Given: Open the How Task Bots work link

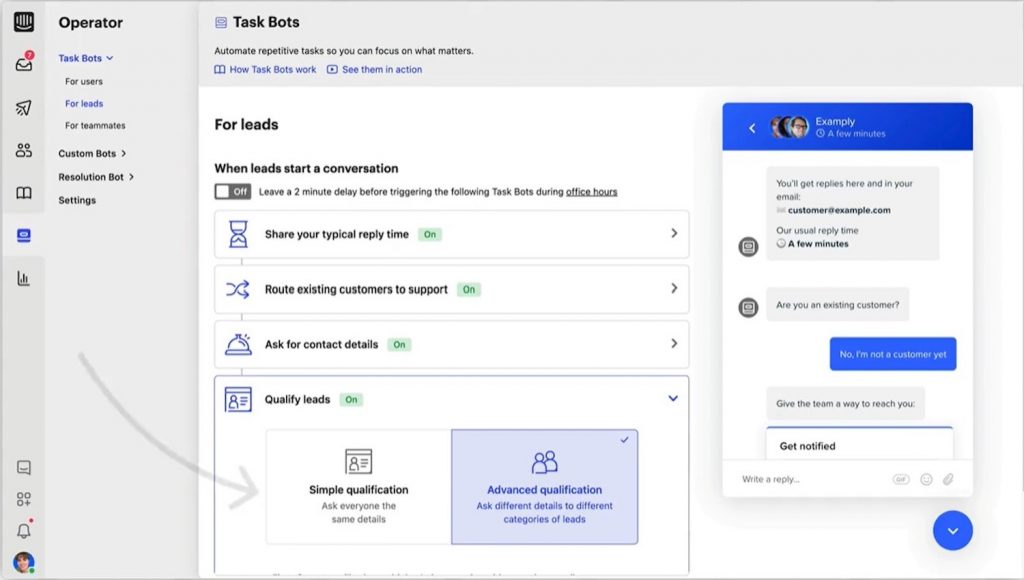Looking at the screenshot, I should pos(265,69).
